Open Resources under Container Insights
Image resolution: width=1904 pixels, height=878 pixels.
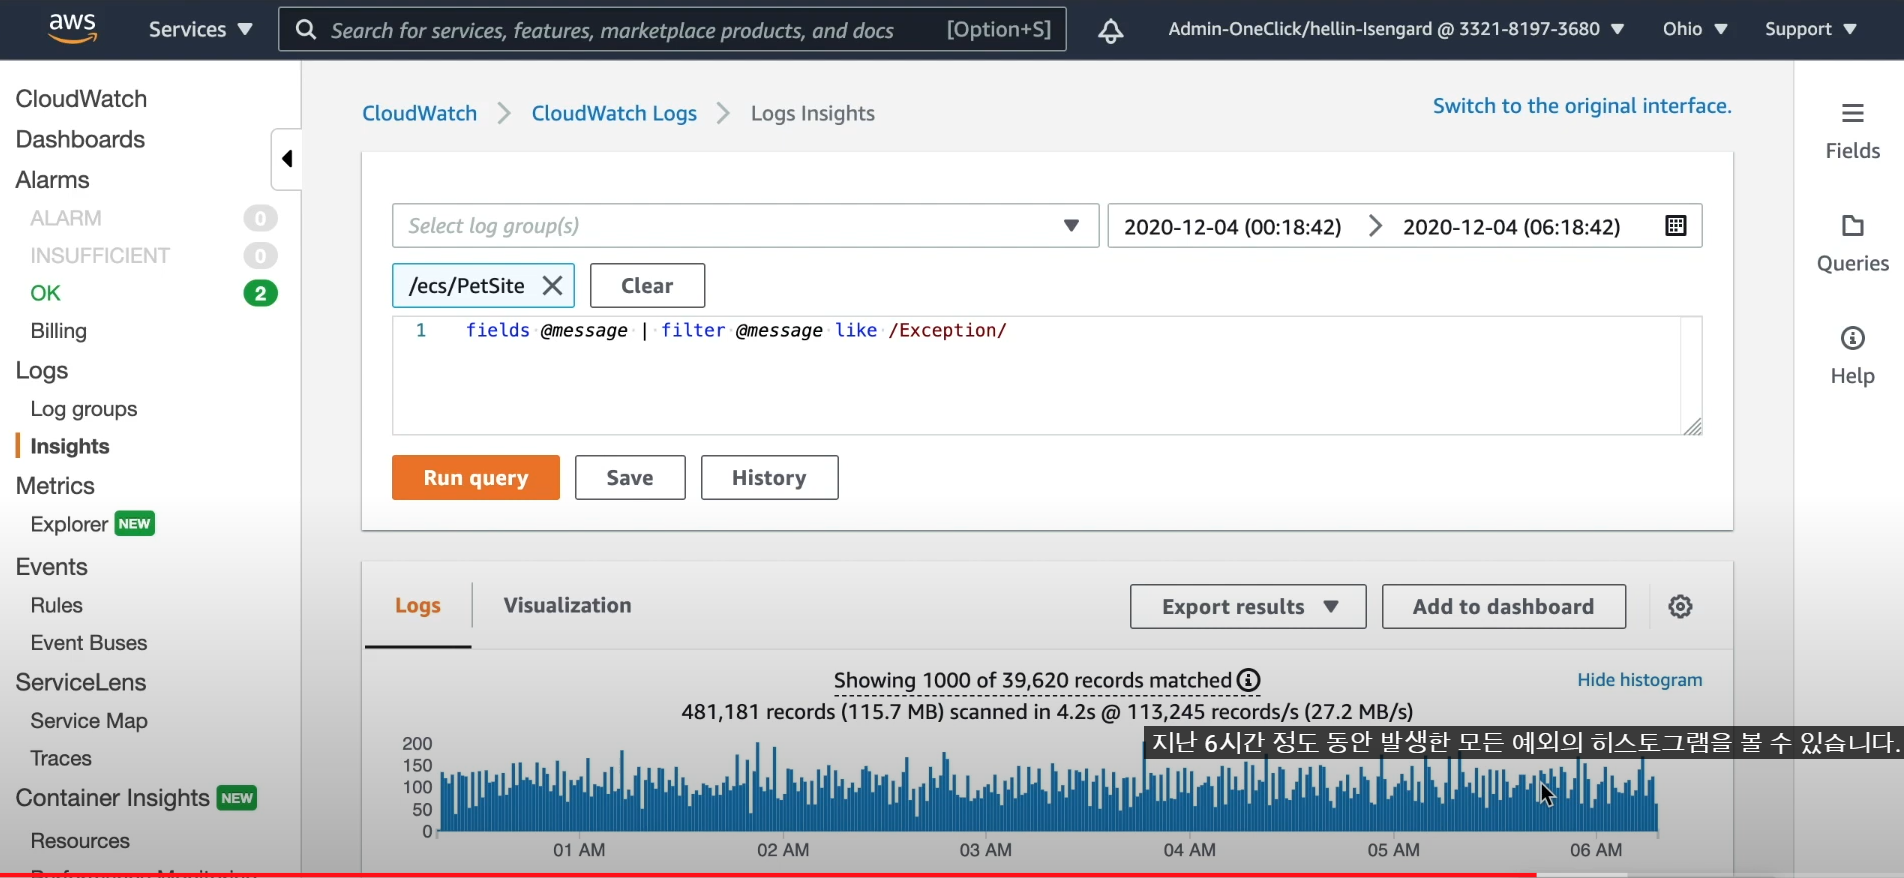coord(80,841)
